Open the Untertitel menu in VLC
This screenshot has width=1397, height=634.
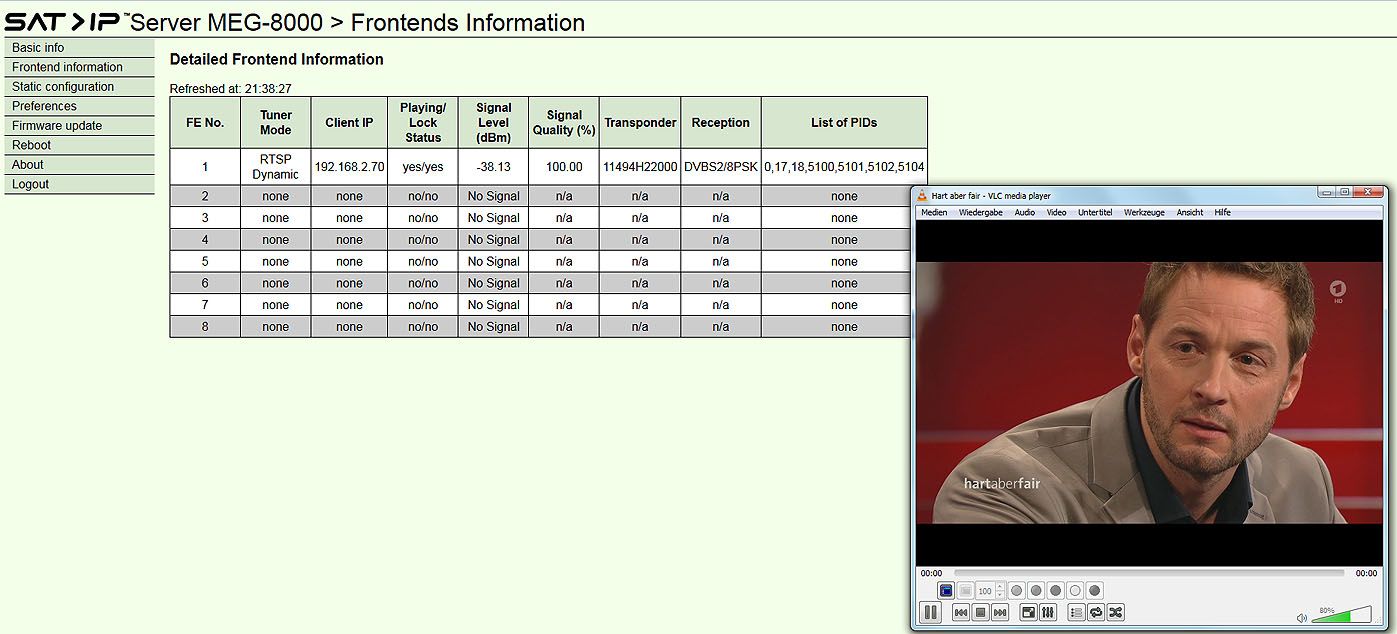pos(1095,212)
